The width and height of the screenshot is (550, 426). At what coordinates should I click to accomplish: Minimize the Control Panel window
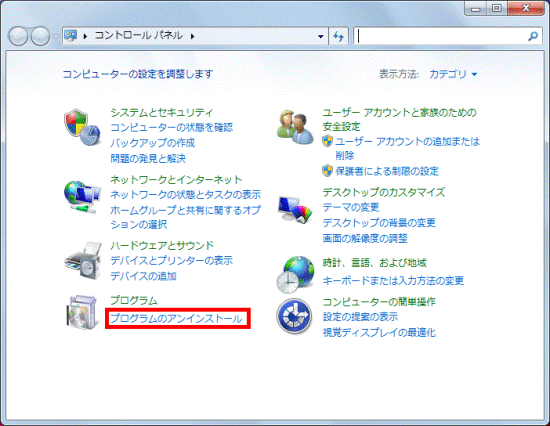click(x=476, y=8)
